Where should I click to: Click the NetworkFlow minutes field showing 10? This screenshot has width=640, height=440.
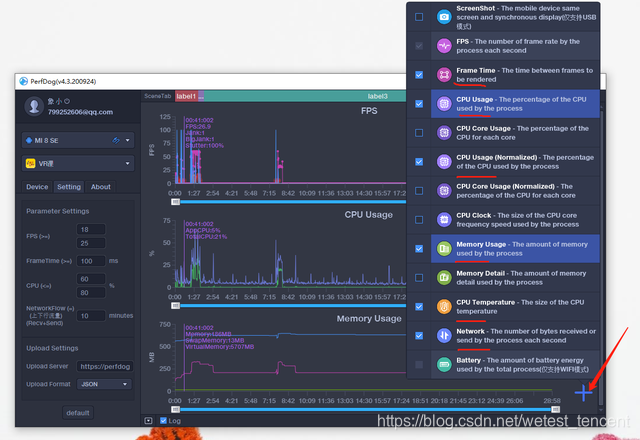tap(91, 316)
